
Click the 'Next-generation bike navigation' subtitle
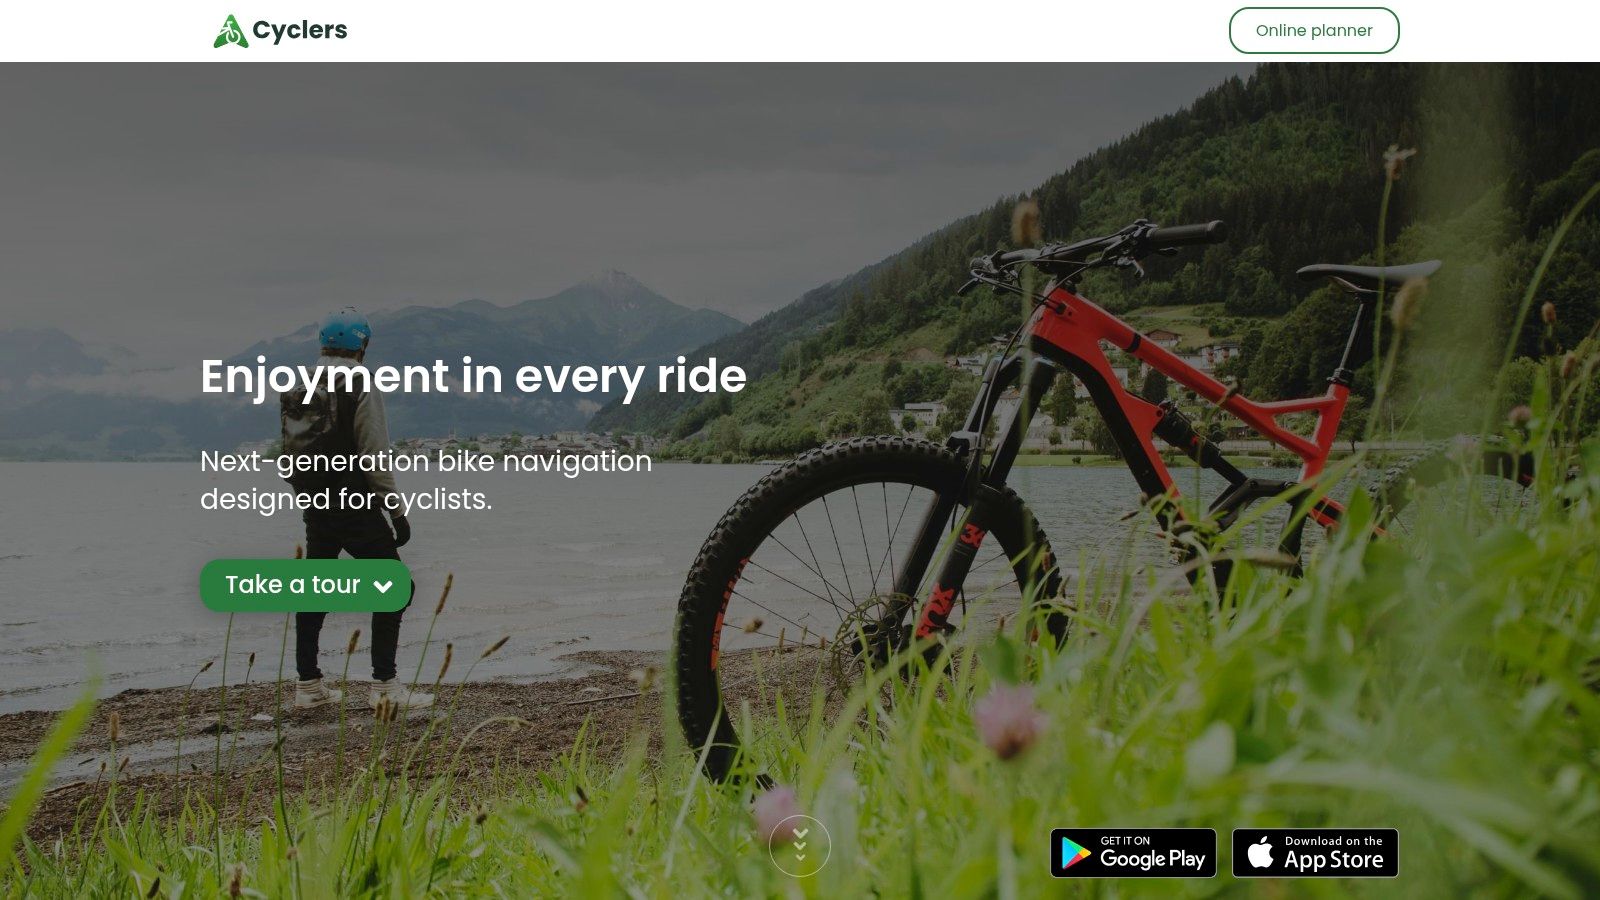pyautogui.click(x=426, y=461)
